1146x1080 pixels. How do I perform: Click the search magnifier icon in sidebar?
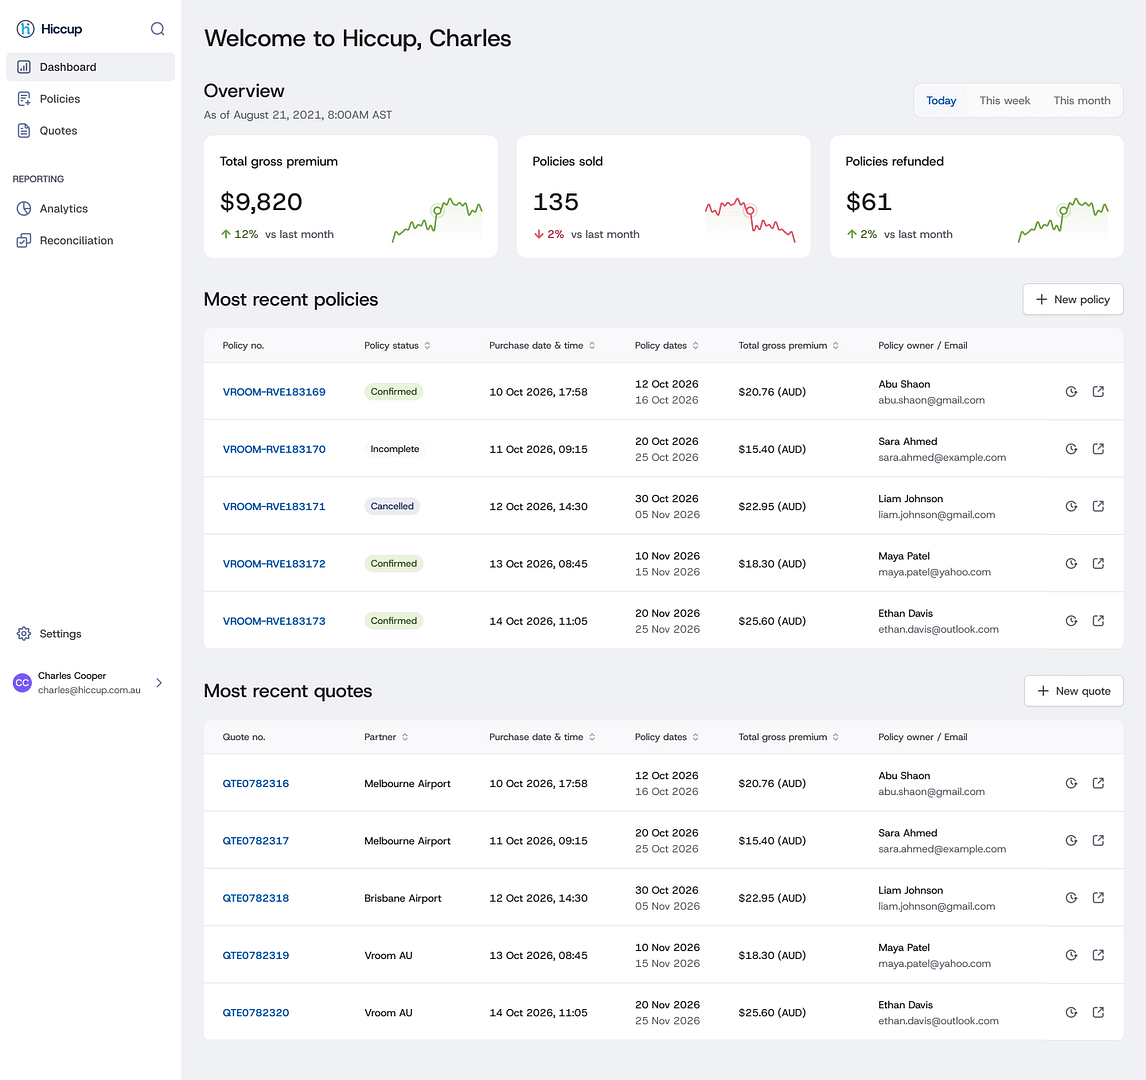click(x=157, y=29)
